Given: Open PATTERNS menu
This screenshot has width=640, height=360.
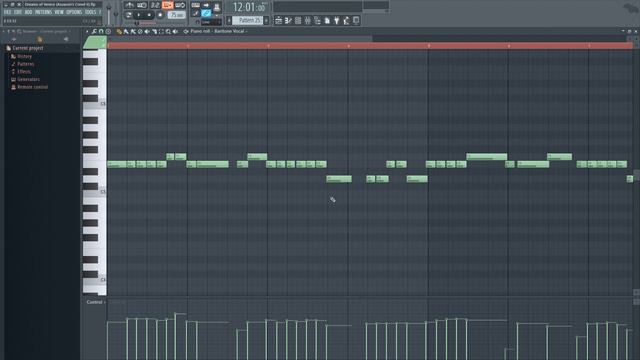Looking at the screenshot, I should tap(43, 12).
